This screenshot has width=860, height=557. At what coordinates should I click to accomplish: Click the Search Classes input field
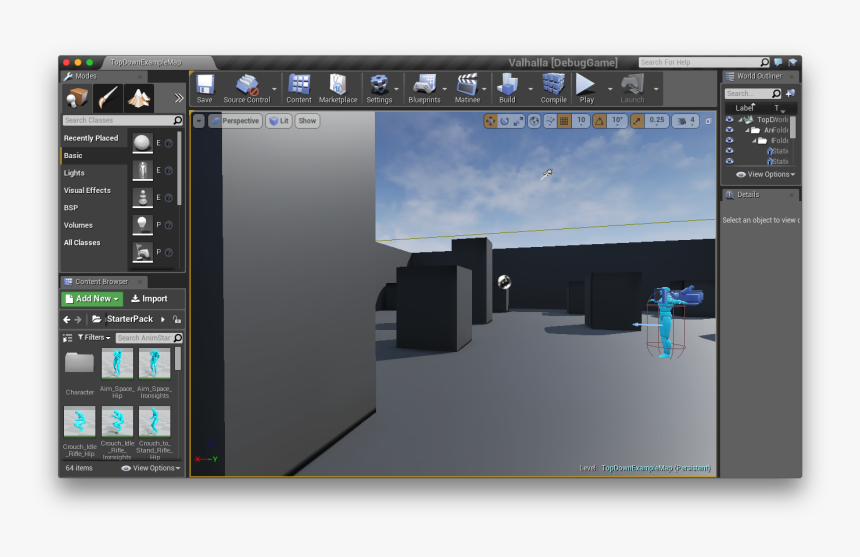[x=123, y=120]
